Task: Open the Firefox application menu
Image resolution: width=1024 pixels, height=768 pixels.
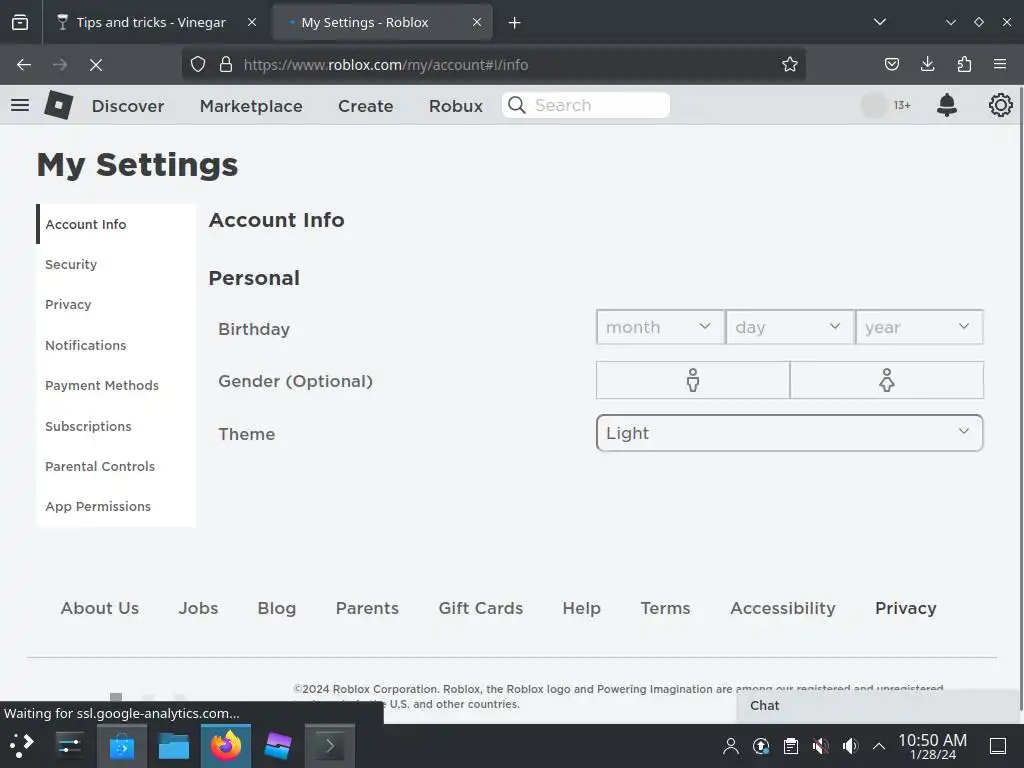Action: (x=1000, y=64)
